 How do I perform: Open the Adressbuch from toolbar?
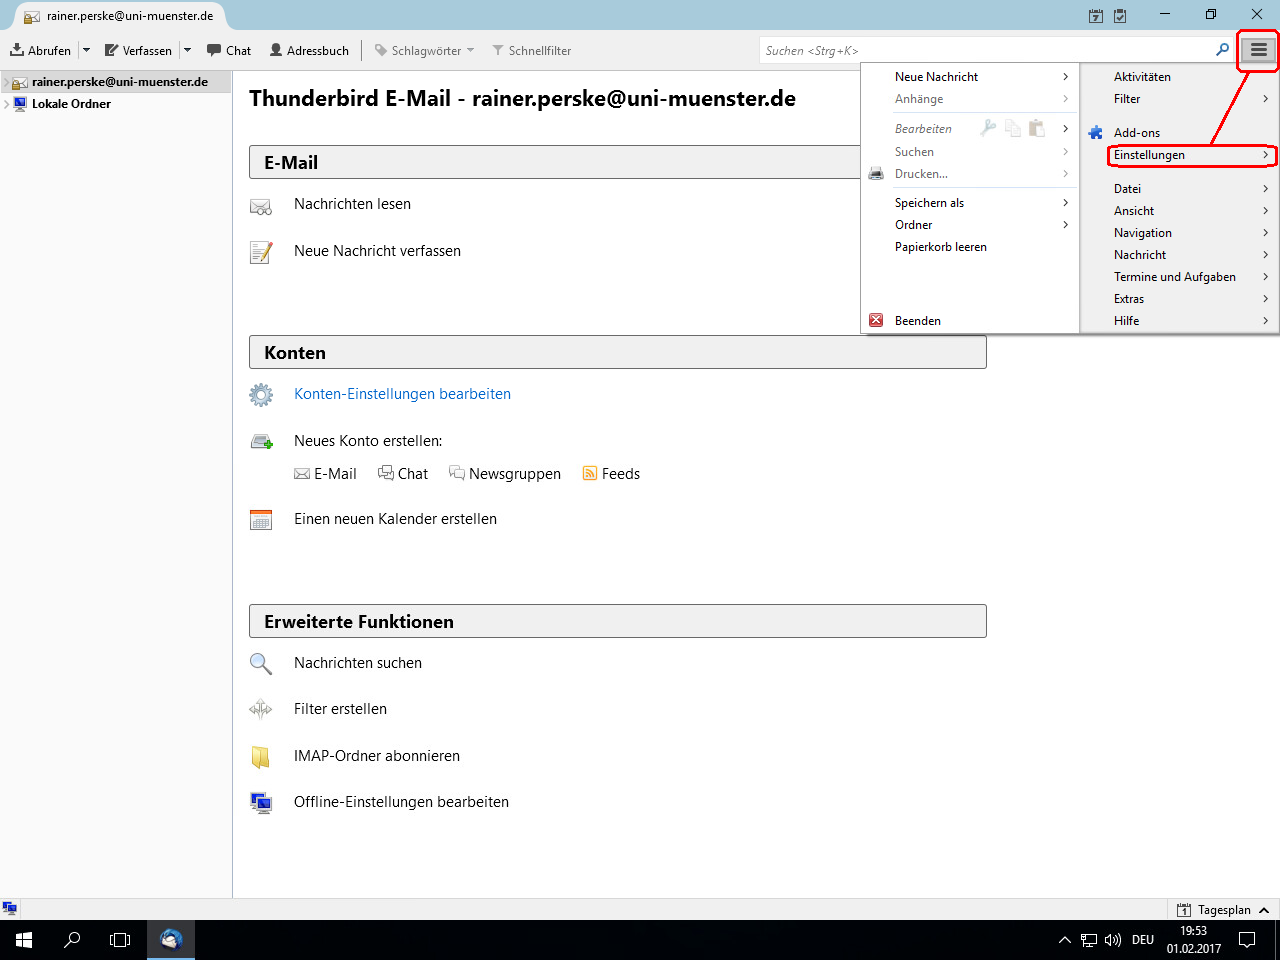pos(309,51)
